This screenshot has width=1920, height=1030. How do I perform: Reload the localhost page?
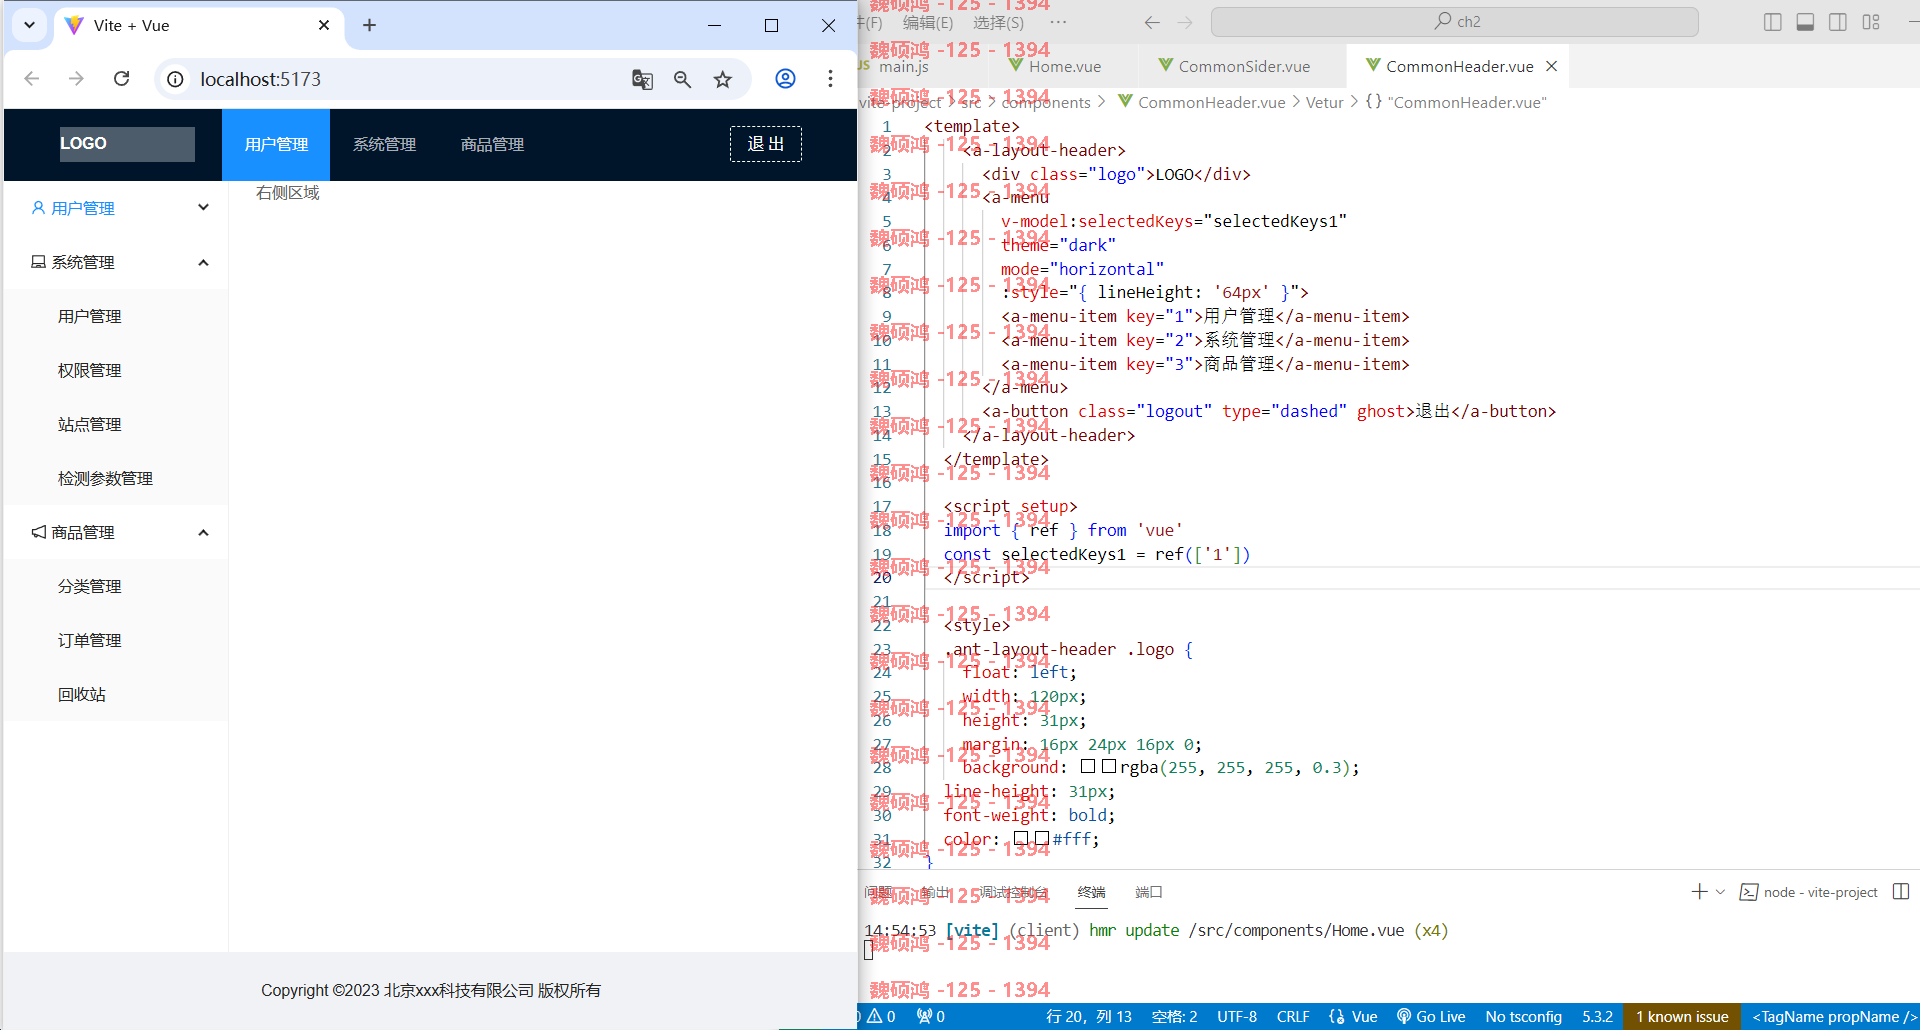point(121,79)
